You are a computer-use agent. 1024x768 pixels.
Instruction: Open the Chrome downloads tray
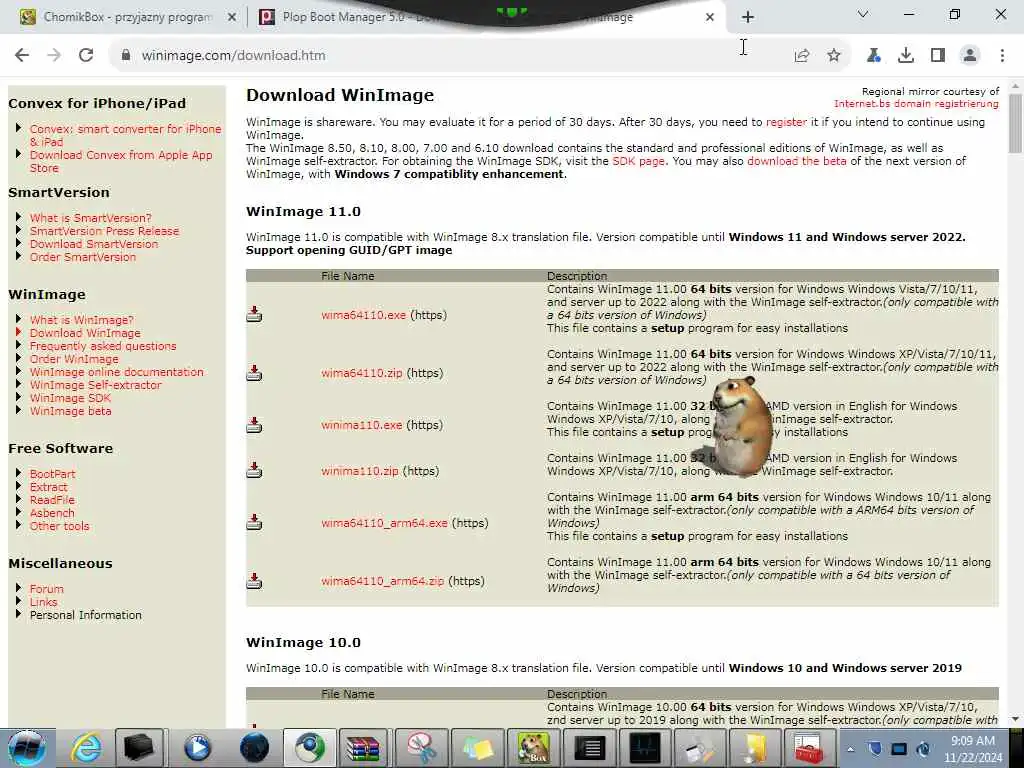point(906,56)
